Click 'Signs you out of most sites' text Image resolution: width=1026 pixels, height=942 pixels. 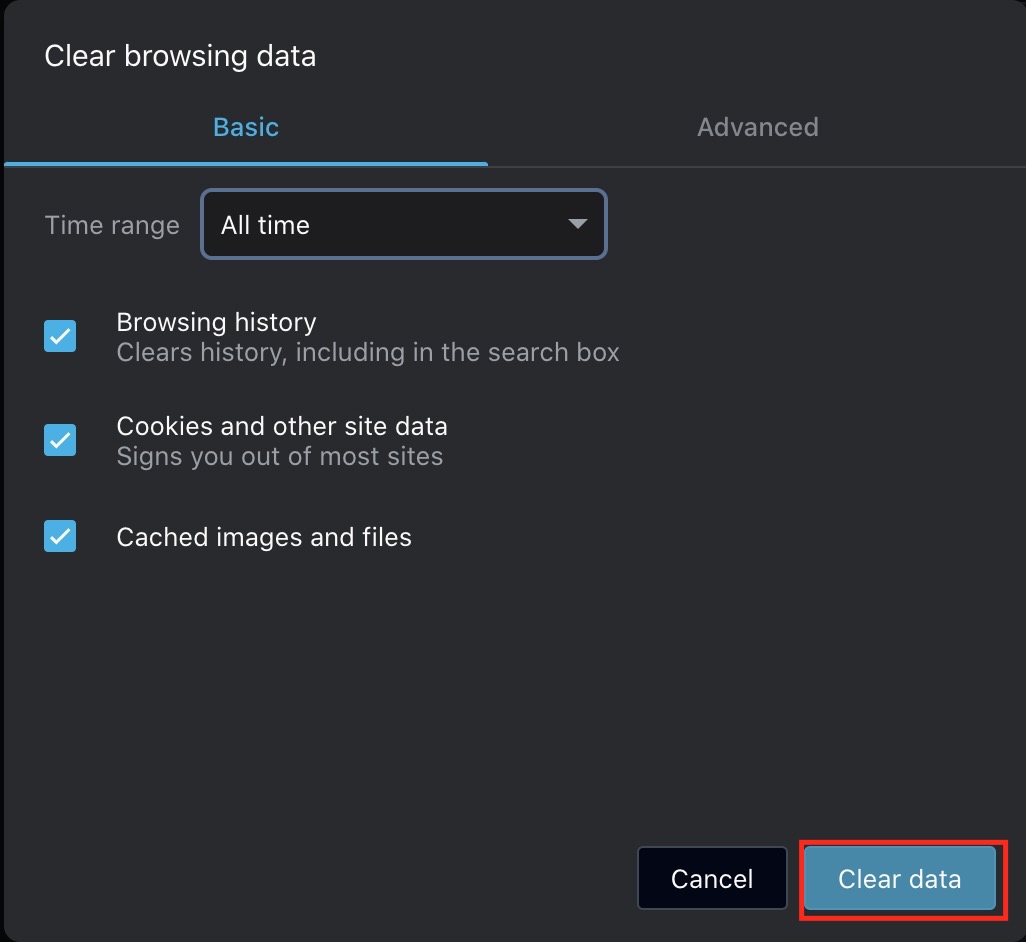pos(279,457)
